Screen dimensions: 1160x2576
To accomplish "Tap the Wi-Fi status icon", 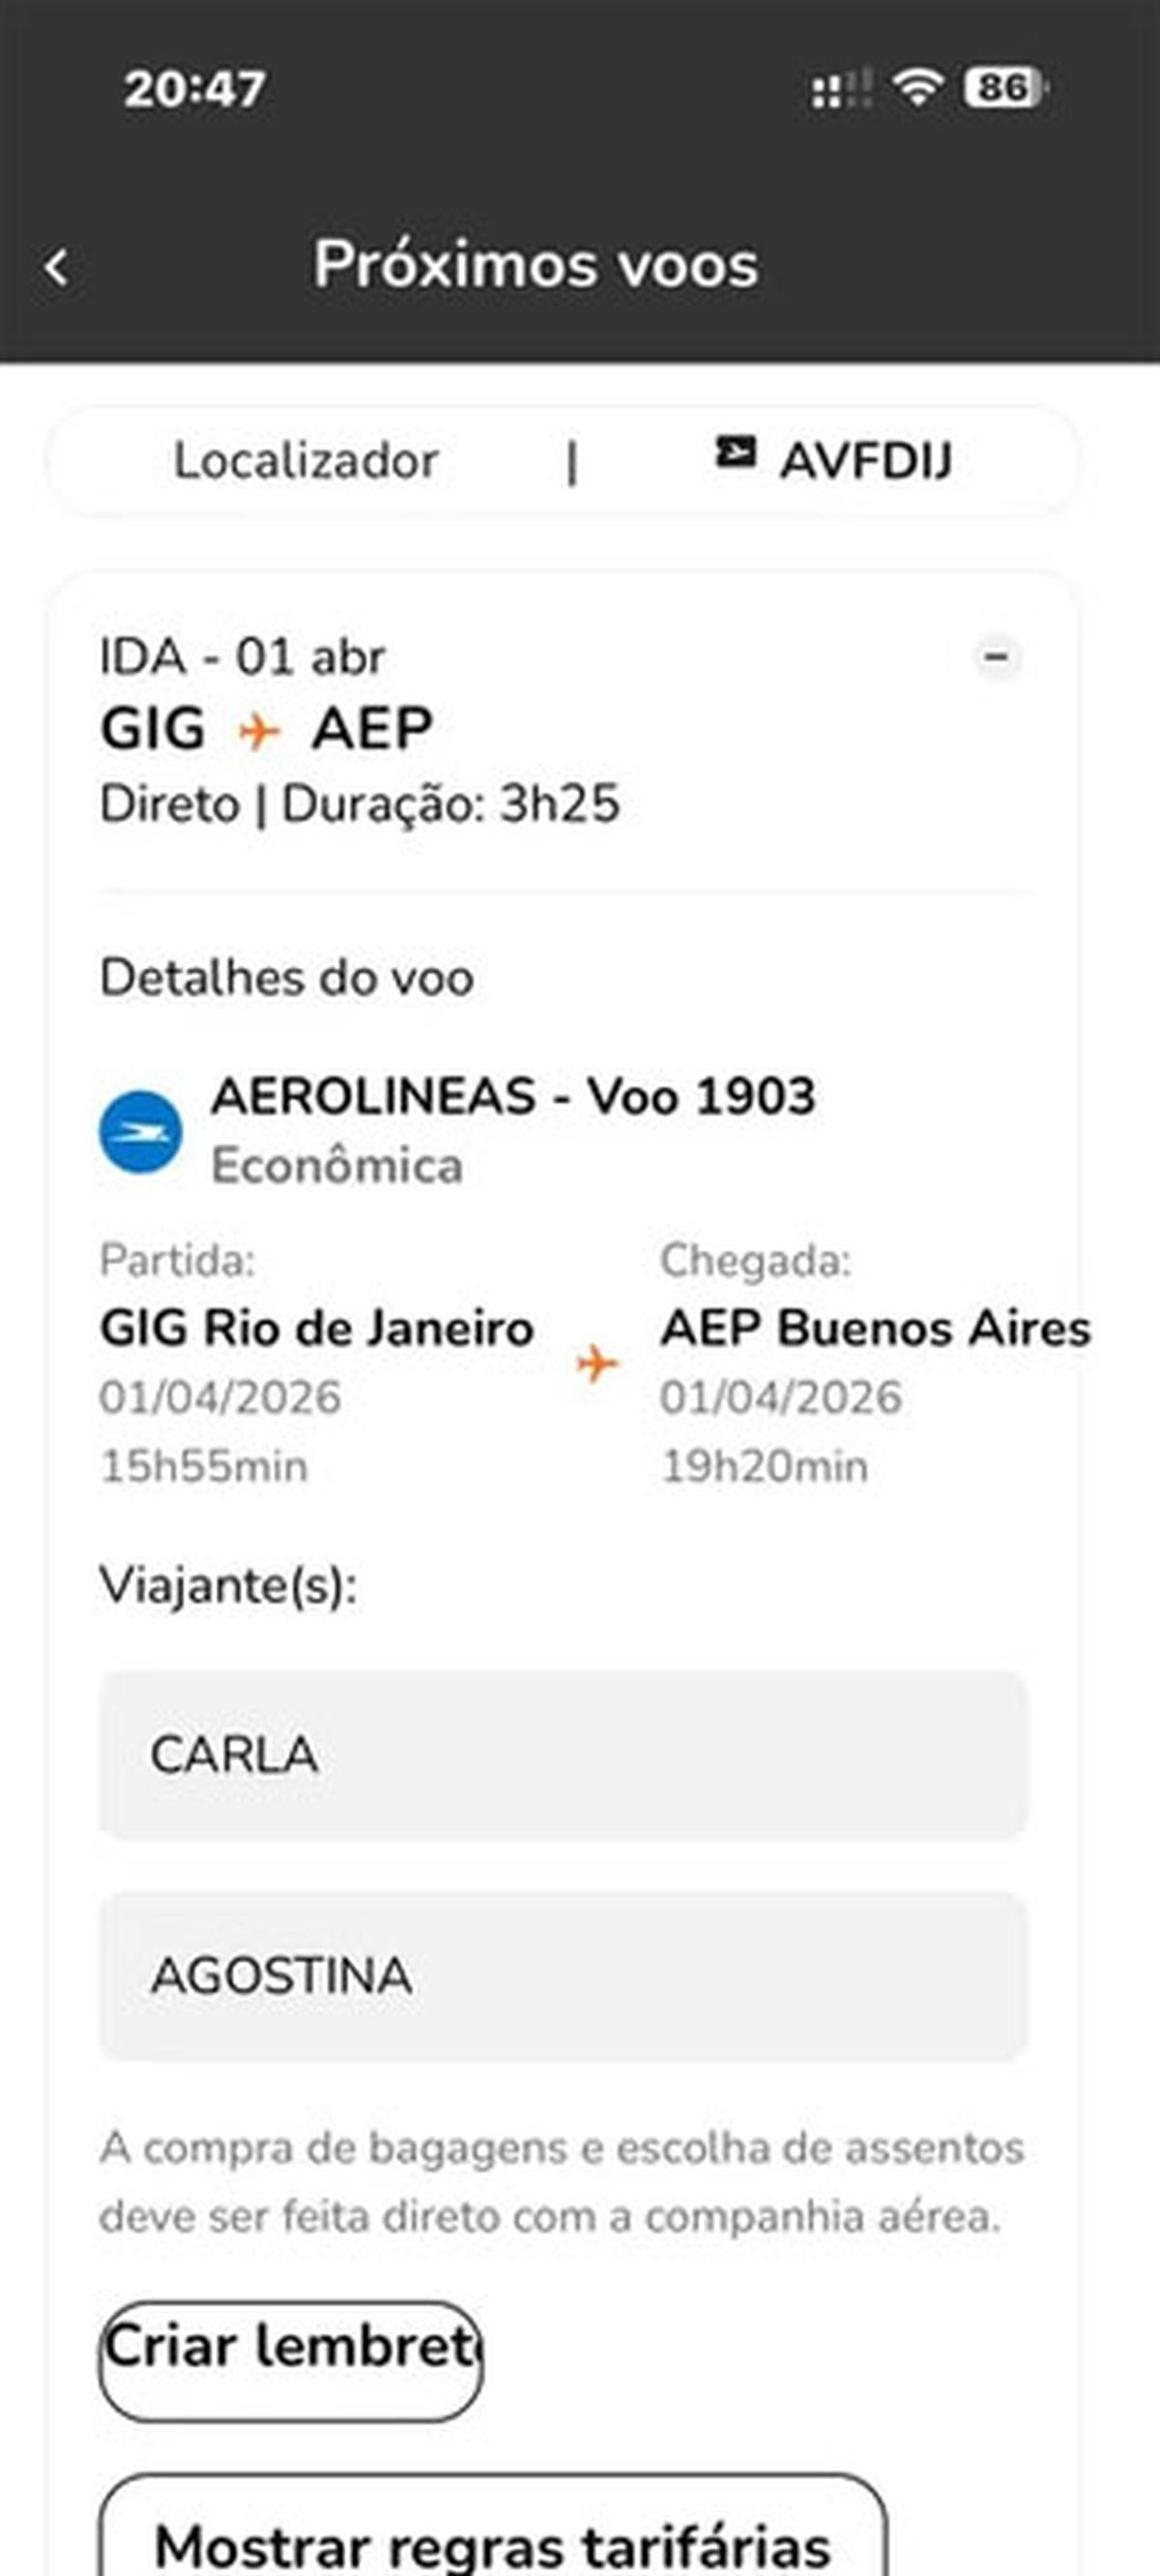I will (x=917, y=88).
